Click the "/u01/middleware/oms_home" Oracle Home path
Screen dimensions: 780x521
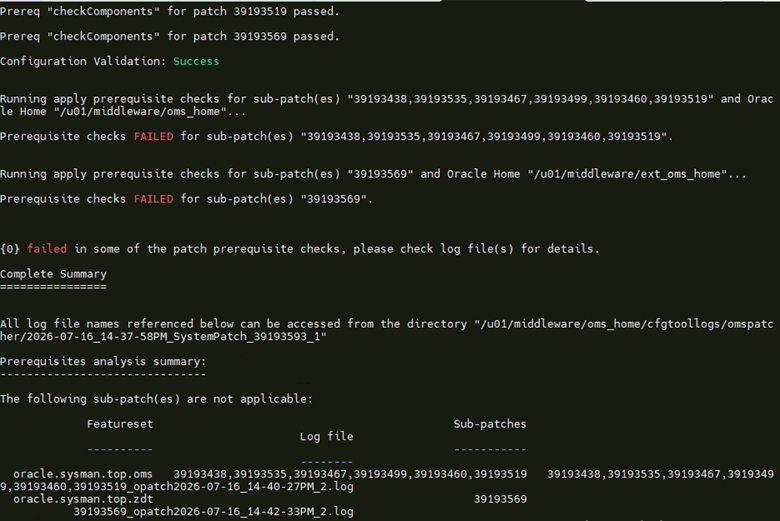point(137,111)
